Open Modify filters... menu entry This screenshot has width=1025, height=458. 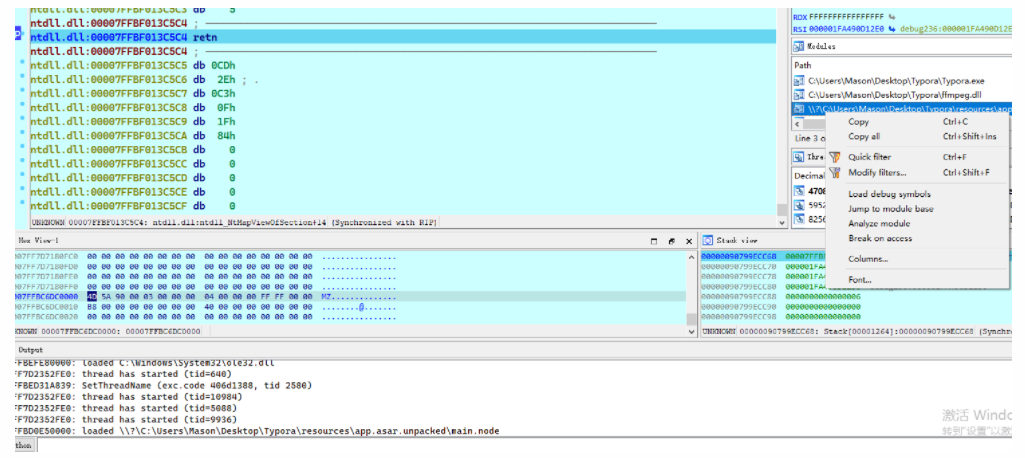pos(877,172)
